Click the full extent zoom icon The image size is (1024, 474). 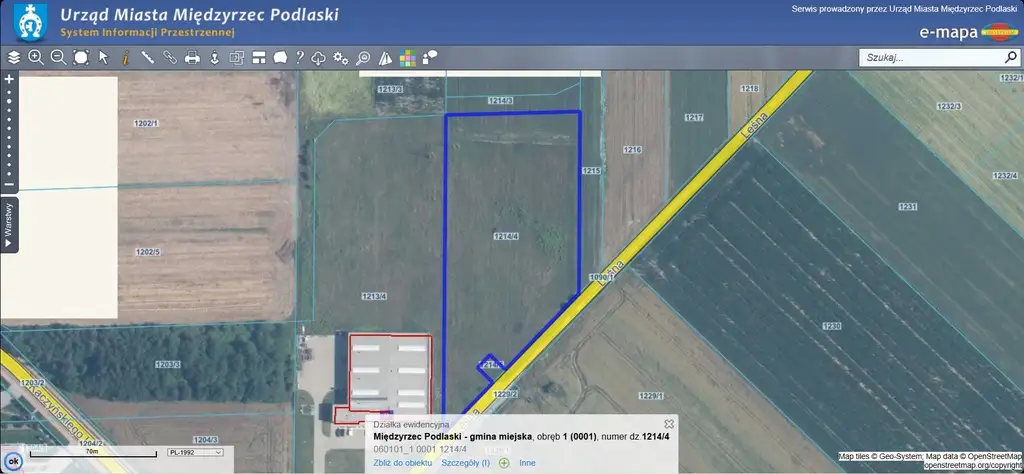click(80, 58)
